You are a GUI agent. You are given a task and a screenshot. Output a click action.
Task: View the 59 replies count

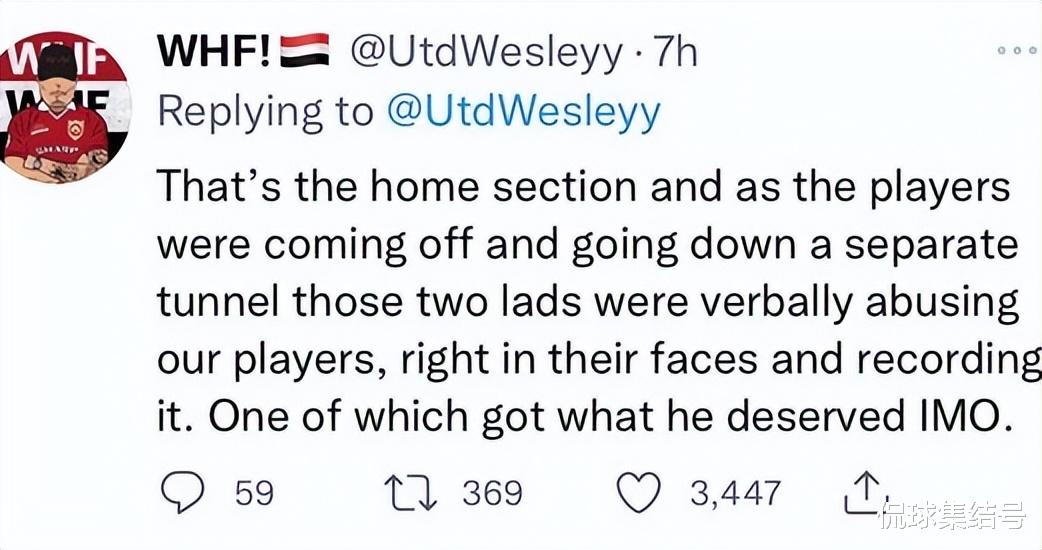click(255, 494)
